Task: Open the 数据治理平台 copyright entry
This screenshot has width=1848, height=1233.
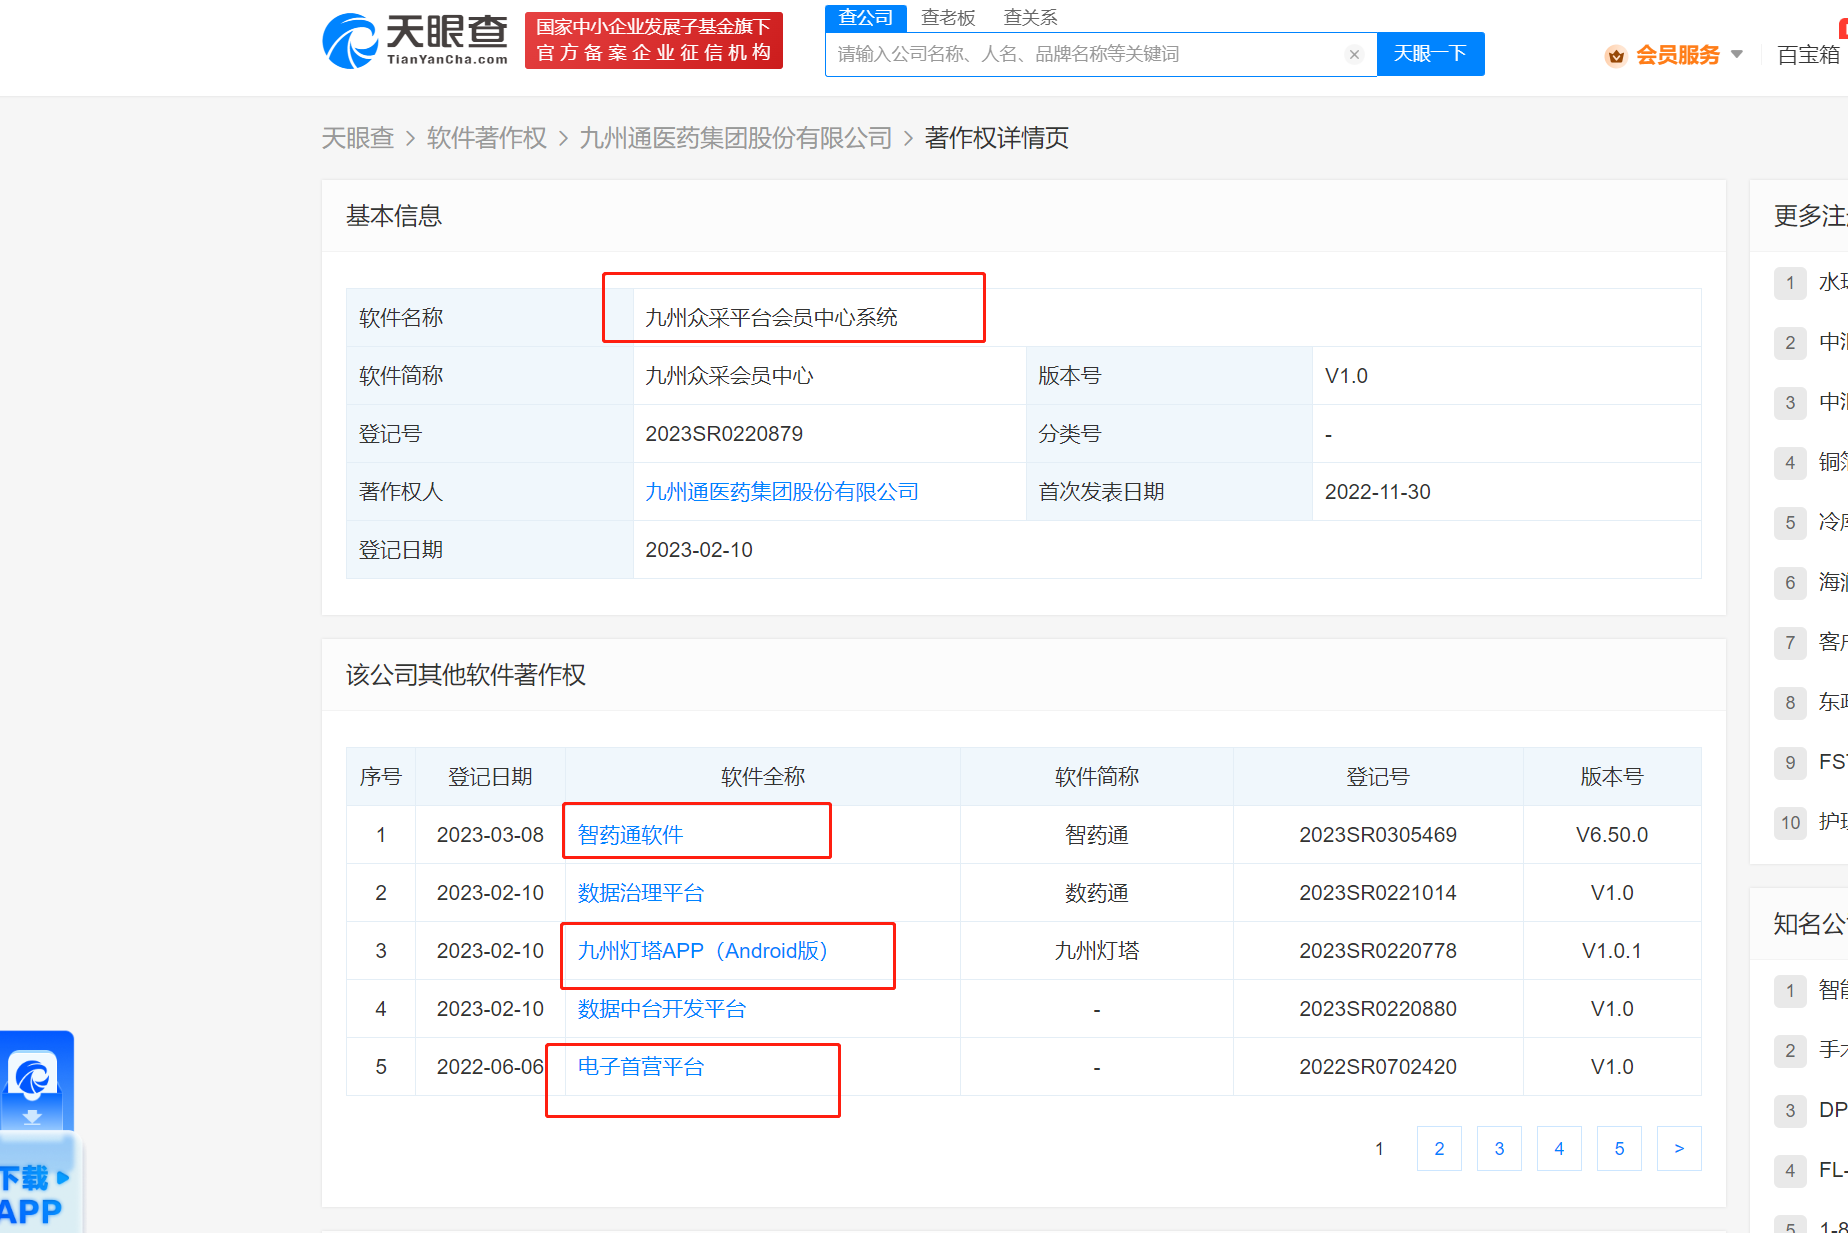Action: pyautogui.click(x=641, y=893)
